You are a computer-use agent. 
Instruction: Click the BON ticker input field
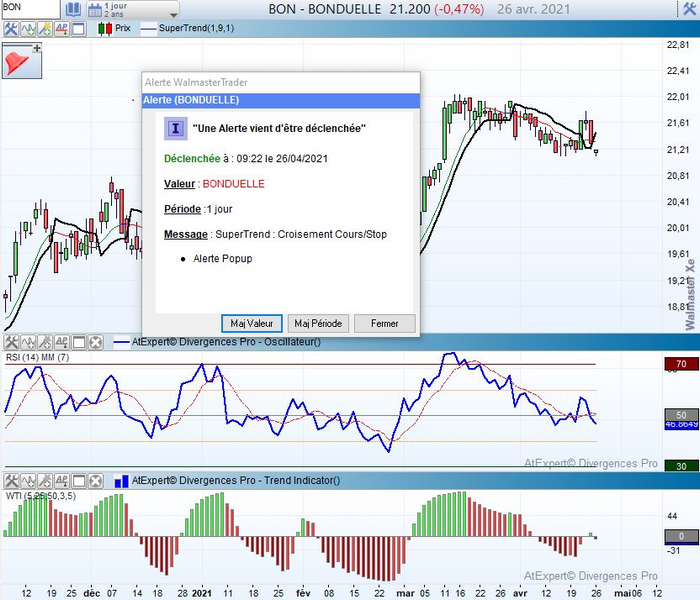pyautogui.click(x=30, y=9)
